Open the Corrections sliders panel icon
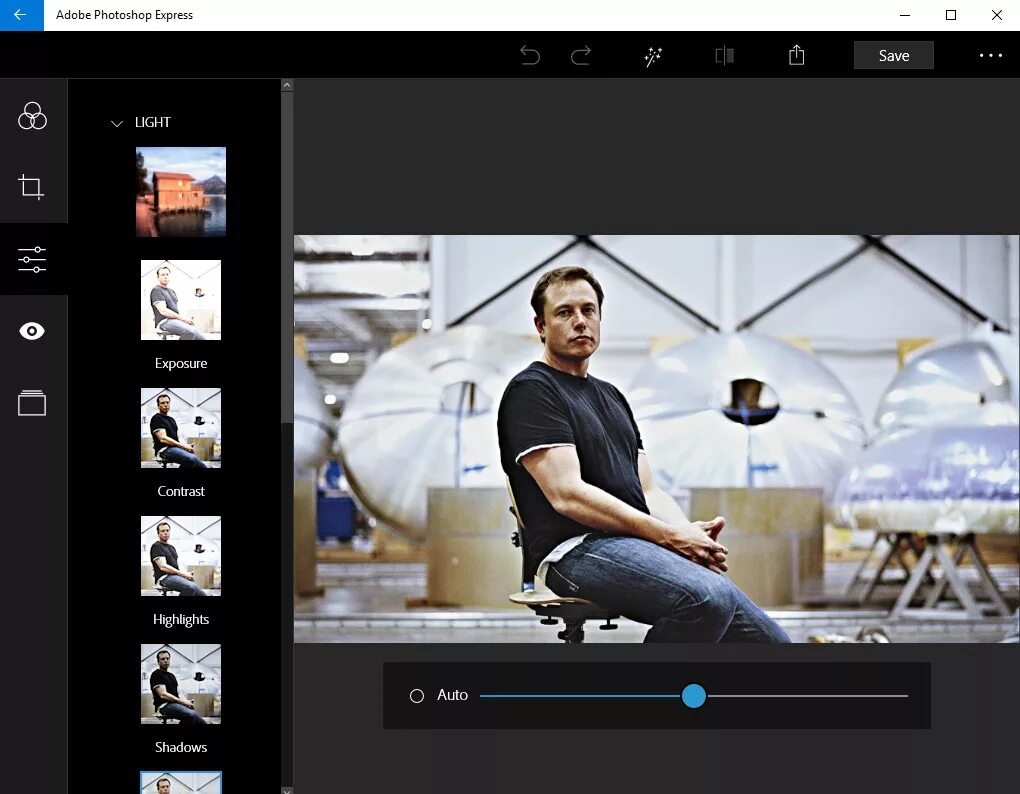This screenshot has width=1020, height=794. click(32, 259)
